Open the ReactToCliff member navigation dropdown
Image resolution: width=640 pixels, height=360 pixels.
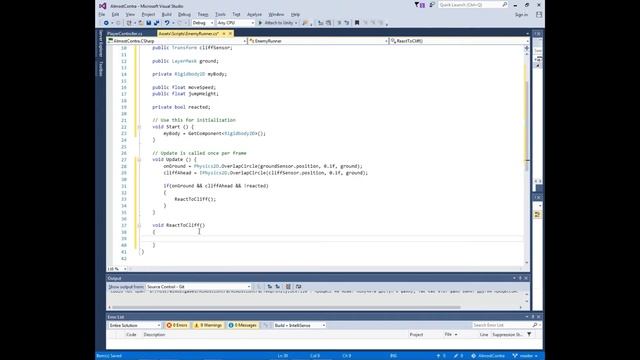[x=459, y=41]
